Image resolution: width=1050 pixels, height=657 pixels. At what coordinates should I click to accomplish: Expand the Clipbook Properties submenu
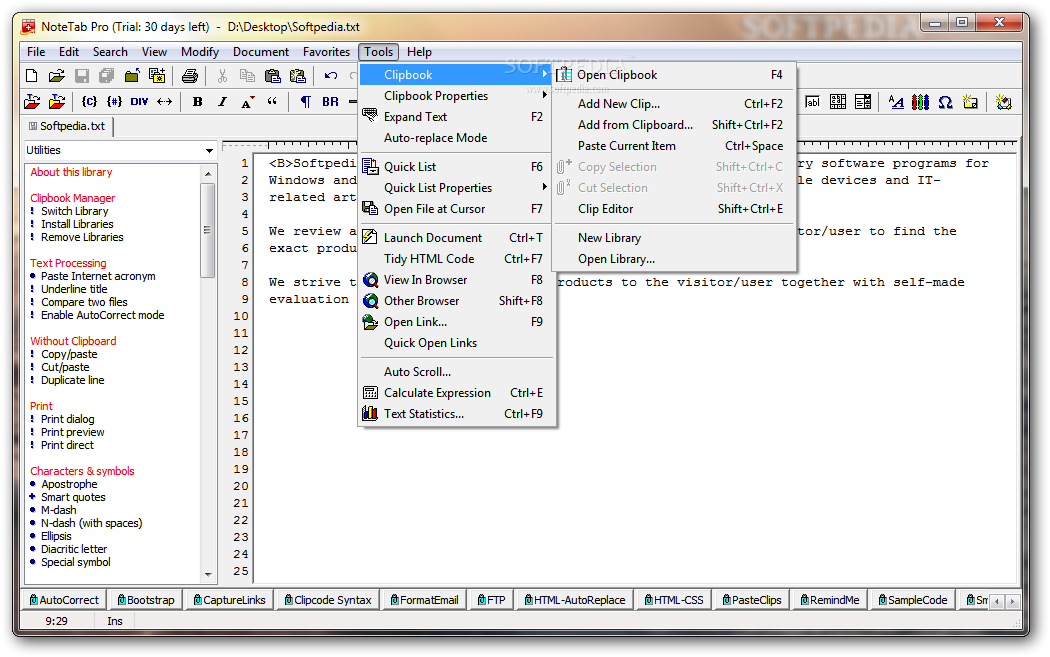coord(457,96)
